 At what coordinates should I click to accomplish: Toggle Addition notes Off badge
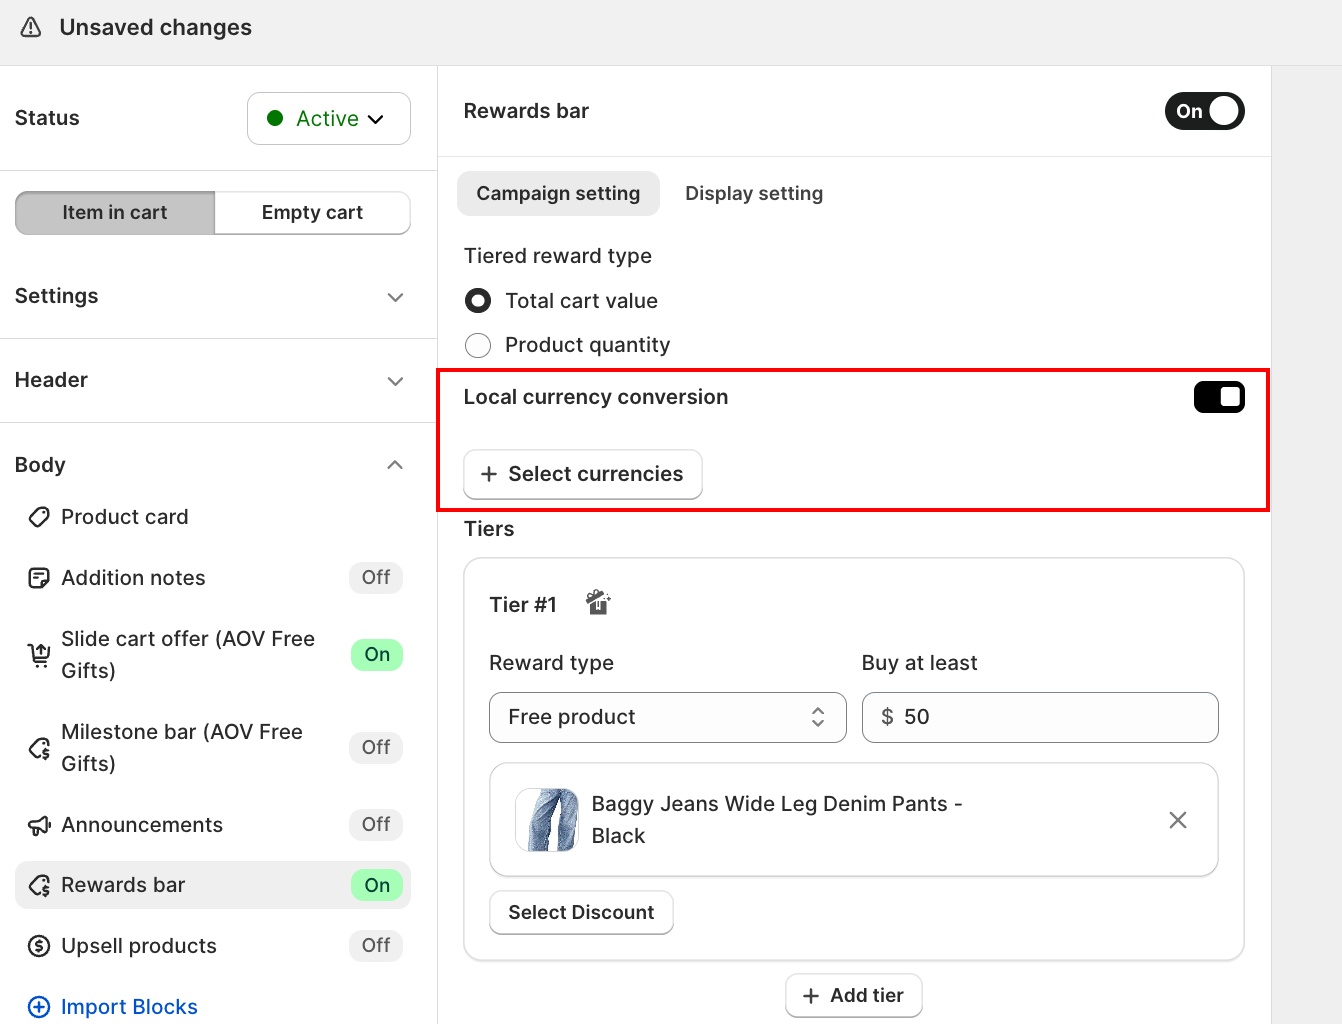[x=376, y=577]
